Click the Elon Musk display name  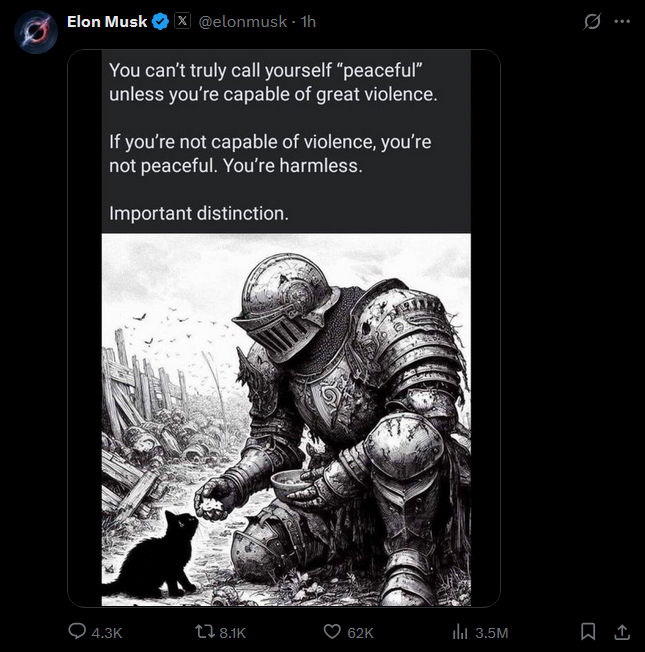tap(106, 22)
